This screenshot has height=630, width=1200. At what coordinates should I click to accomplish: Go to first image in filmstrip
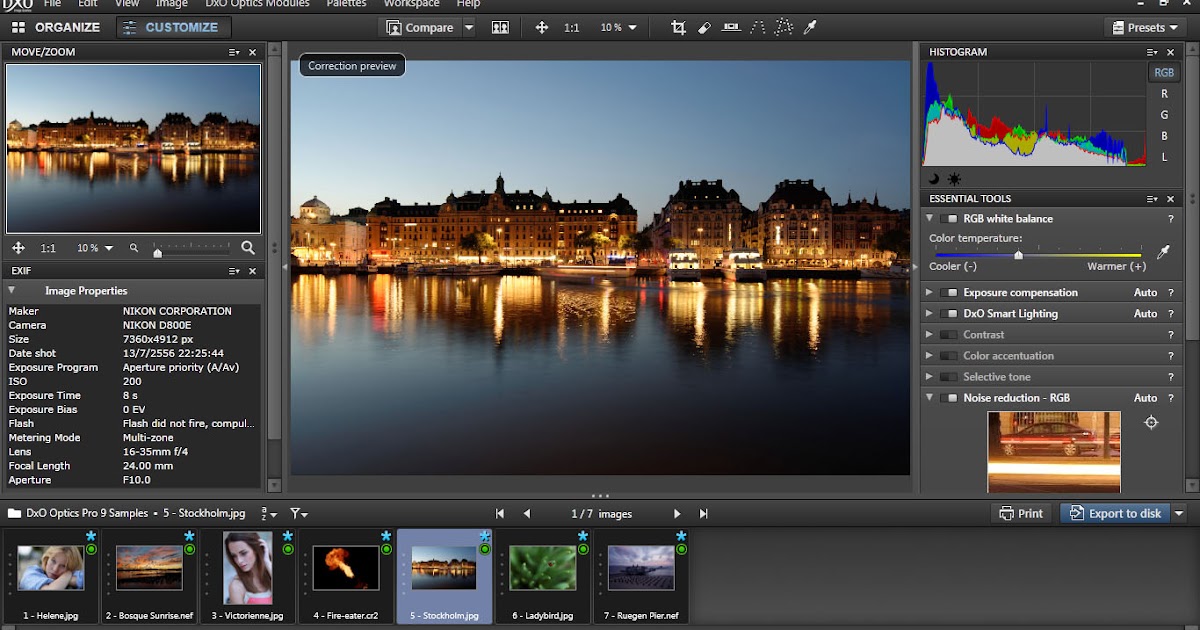pyautogui.click(x=500, y=514)
